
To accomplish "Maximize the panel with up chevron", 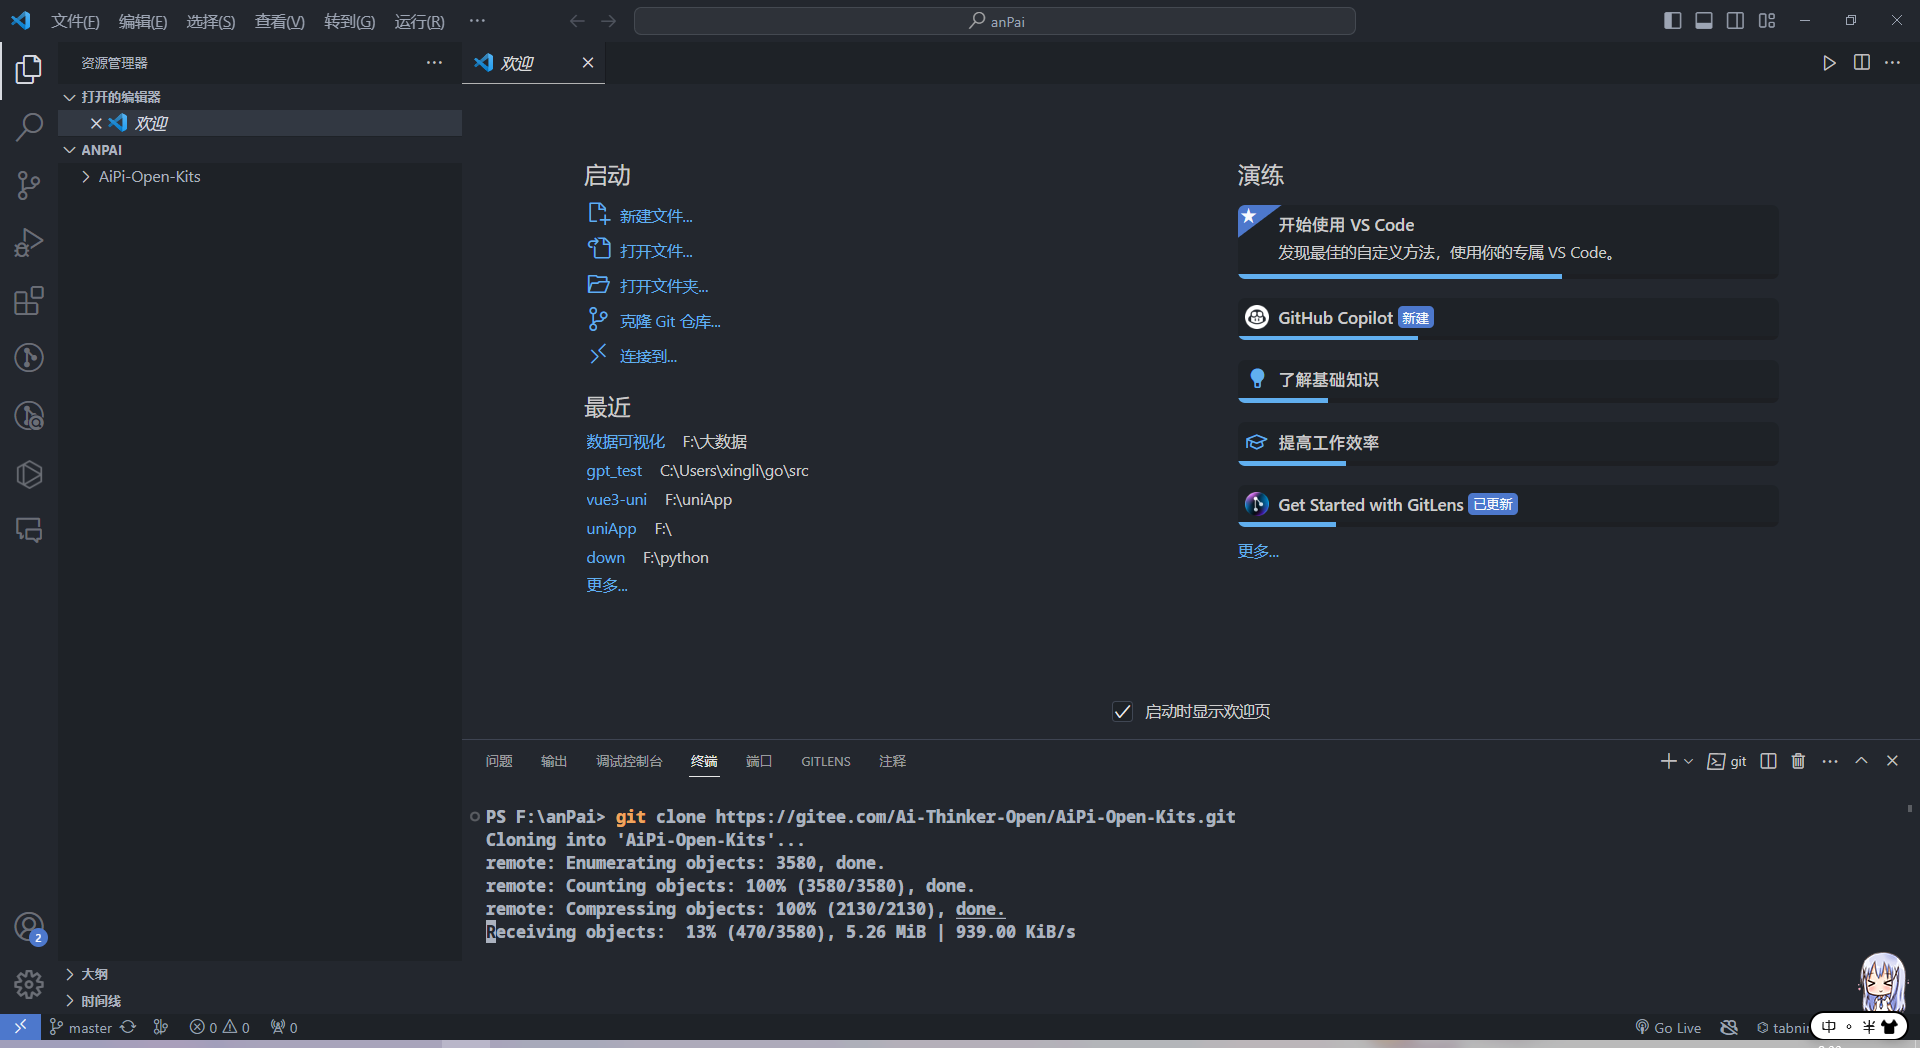I will (1861, 761).
